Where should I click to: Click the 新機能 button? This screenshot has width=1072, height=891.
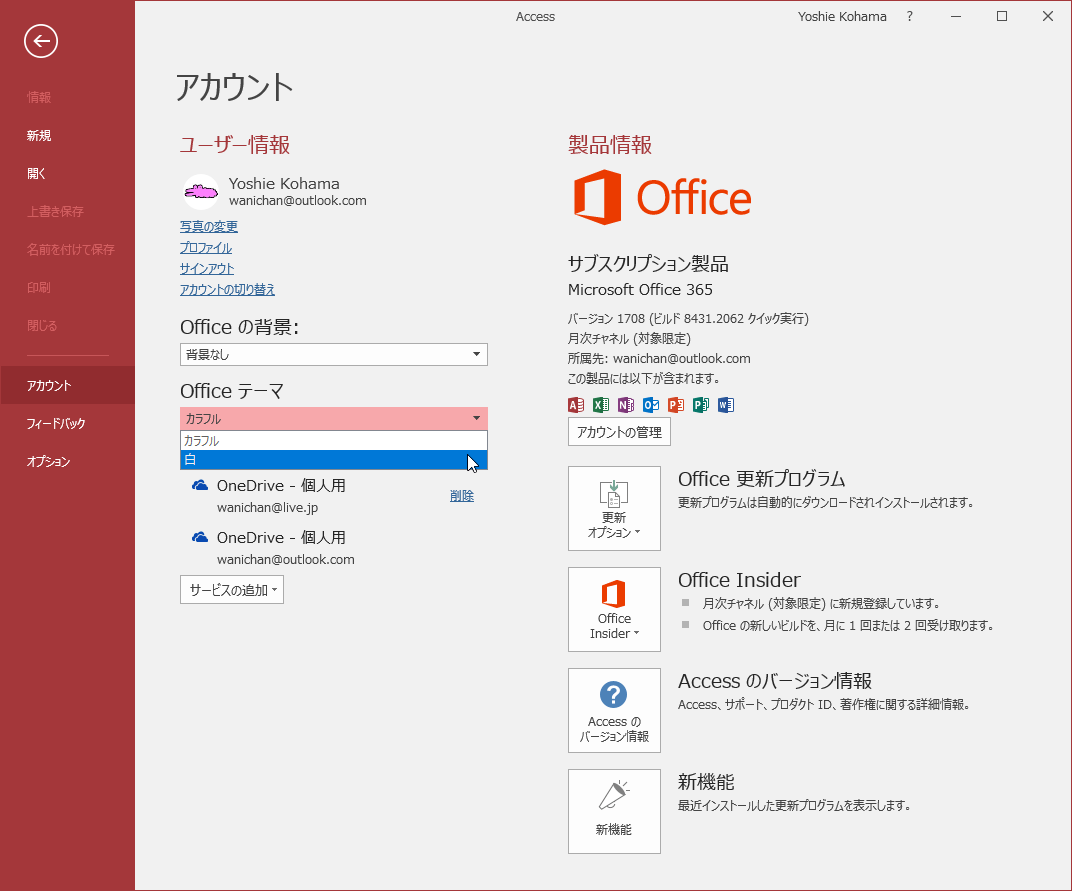[614, 812]
